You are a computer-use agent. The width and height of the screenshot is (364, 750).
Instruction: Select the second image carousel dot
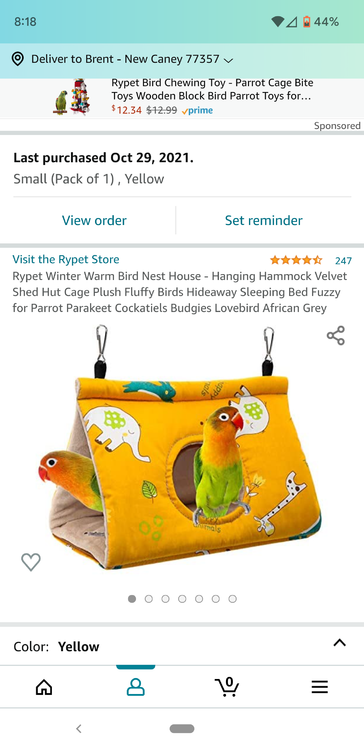pos(149,599)
